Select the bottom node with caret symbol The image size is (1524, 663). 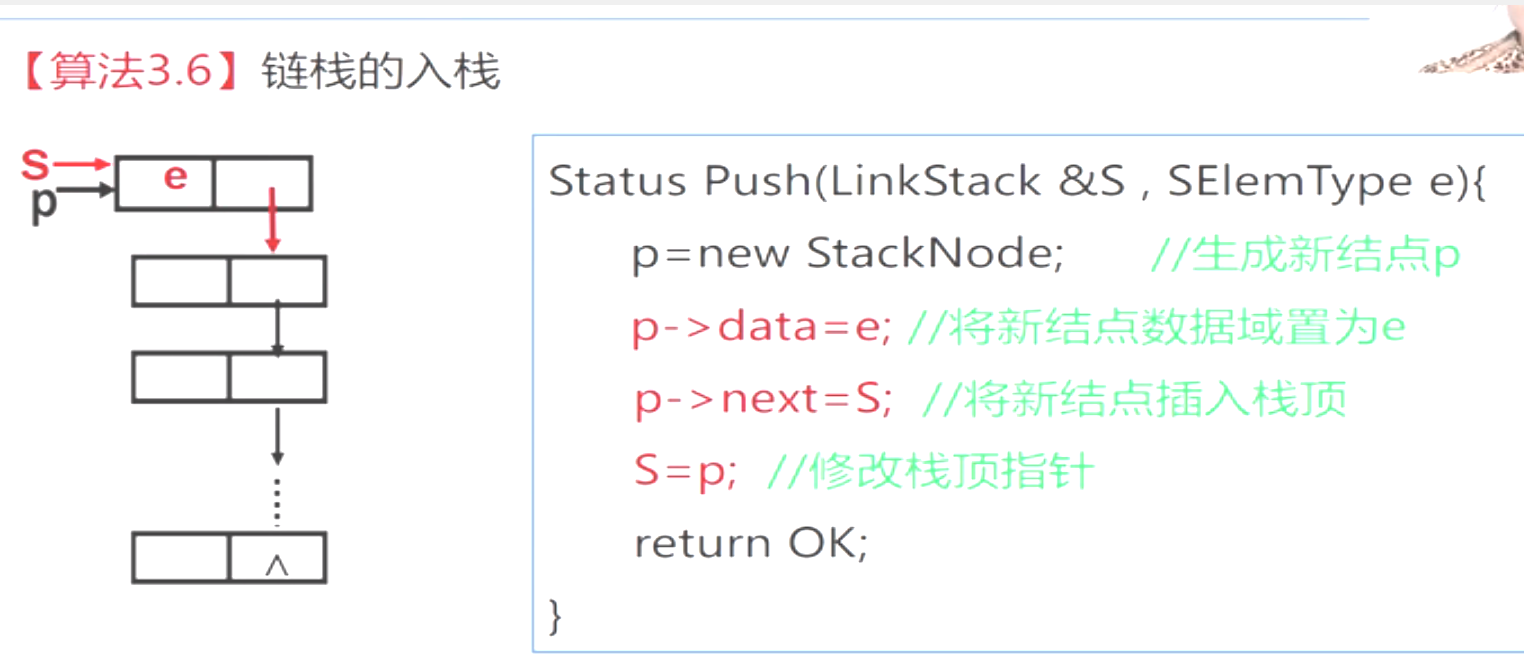(229, 558)
